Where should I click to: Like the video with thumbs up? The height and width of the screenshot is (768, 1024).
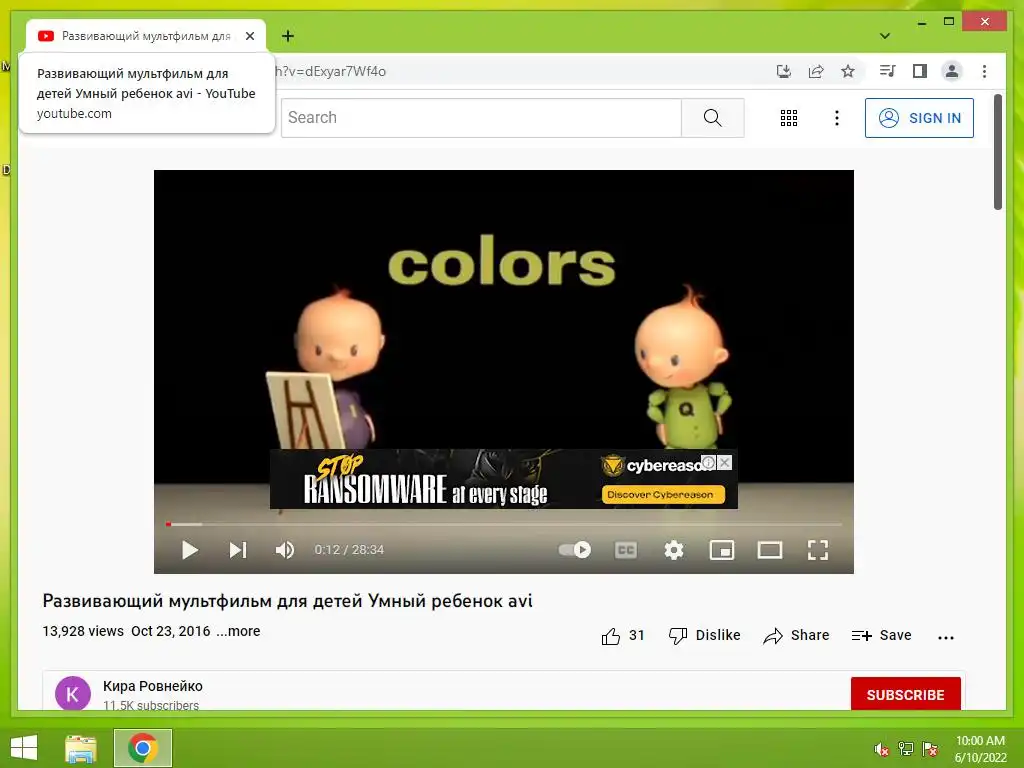[x=622, y=635]
